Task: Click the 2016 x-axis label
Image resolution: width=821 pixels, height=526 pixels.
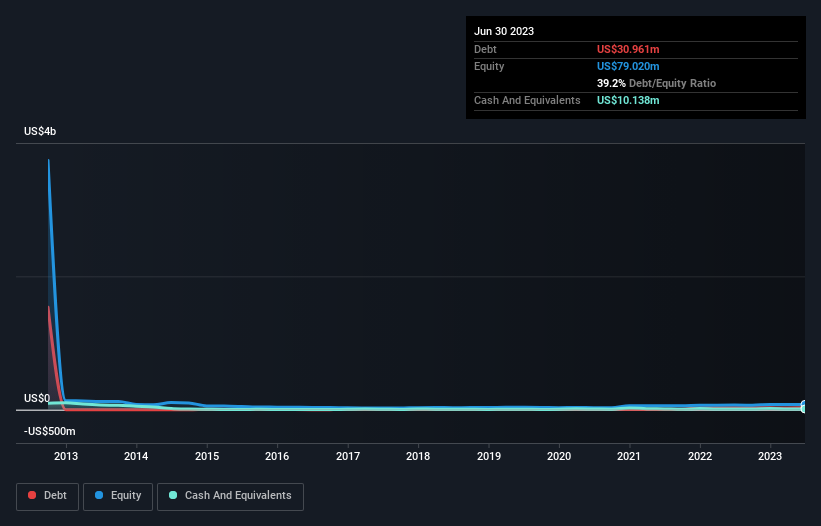Action: click(x=277, y=456)
